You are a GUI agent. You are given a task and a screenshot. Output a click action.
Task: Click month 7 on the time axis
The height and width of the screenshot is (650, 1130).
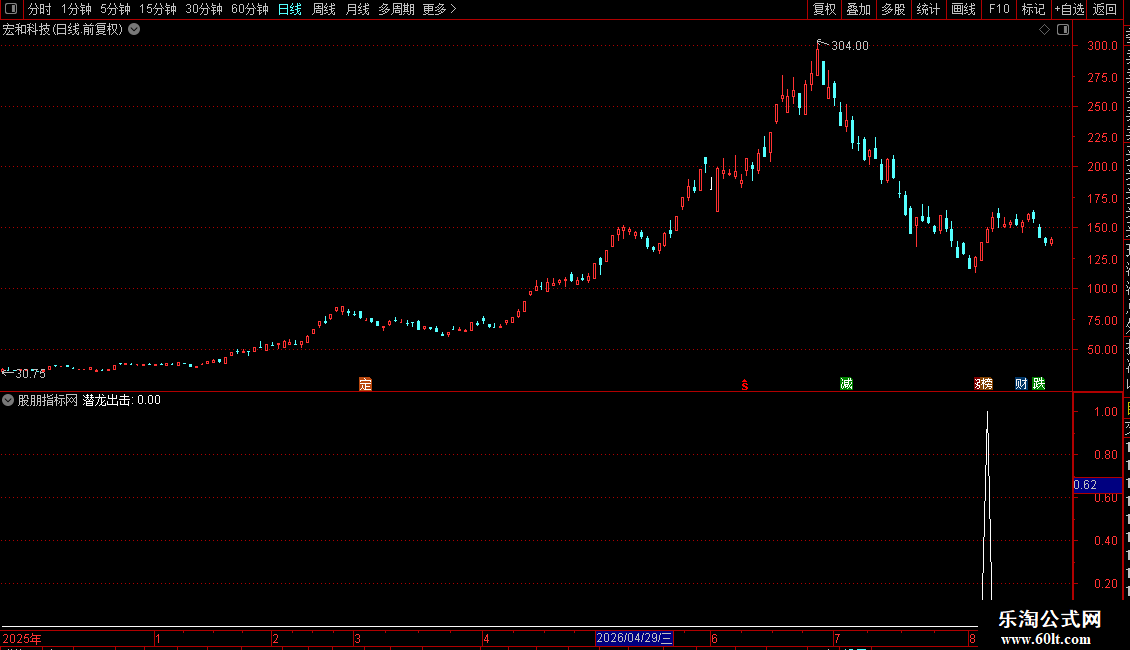coord(837,638)
